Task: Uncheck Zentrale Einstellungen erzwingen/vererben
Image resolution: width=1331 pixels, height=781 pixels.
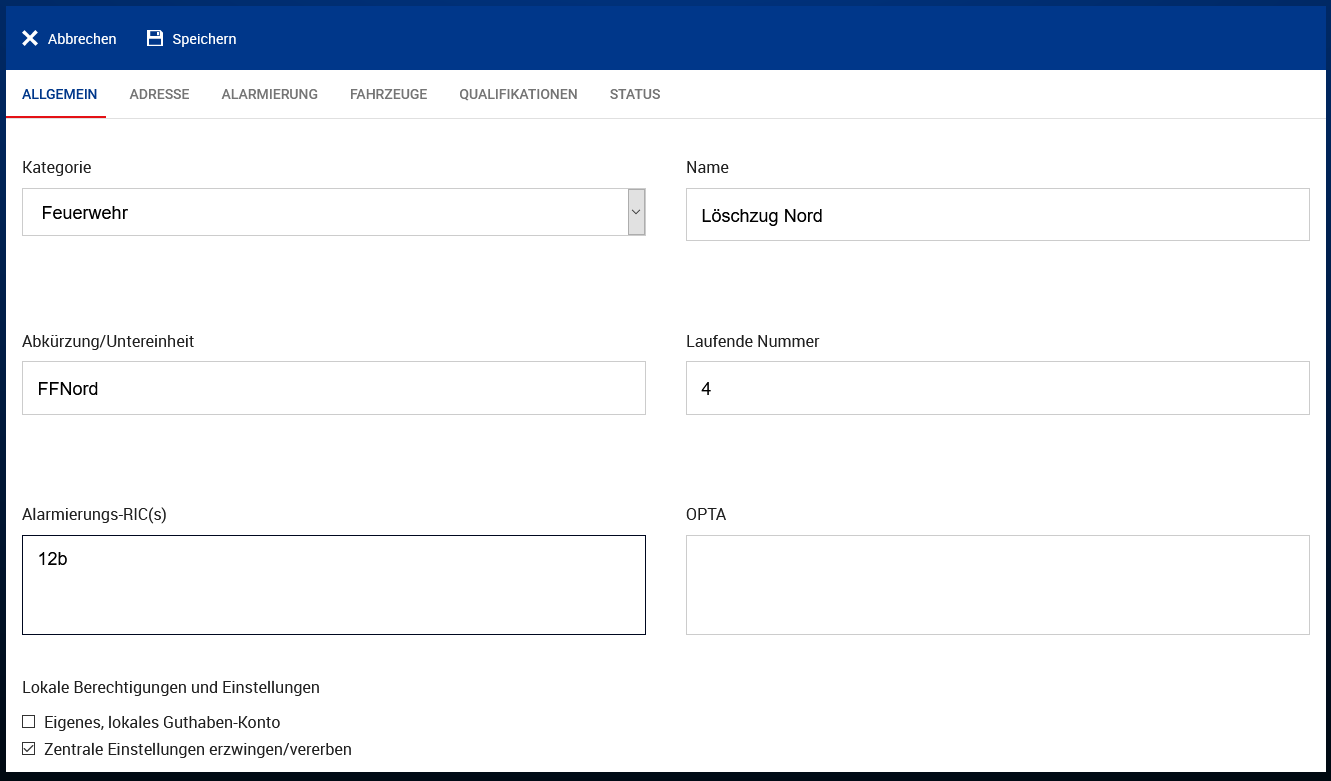Action: point(29,749)
